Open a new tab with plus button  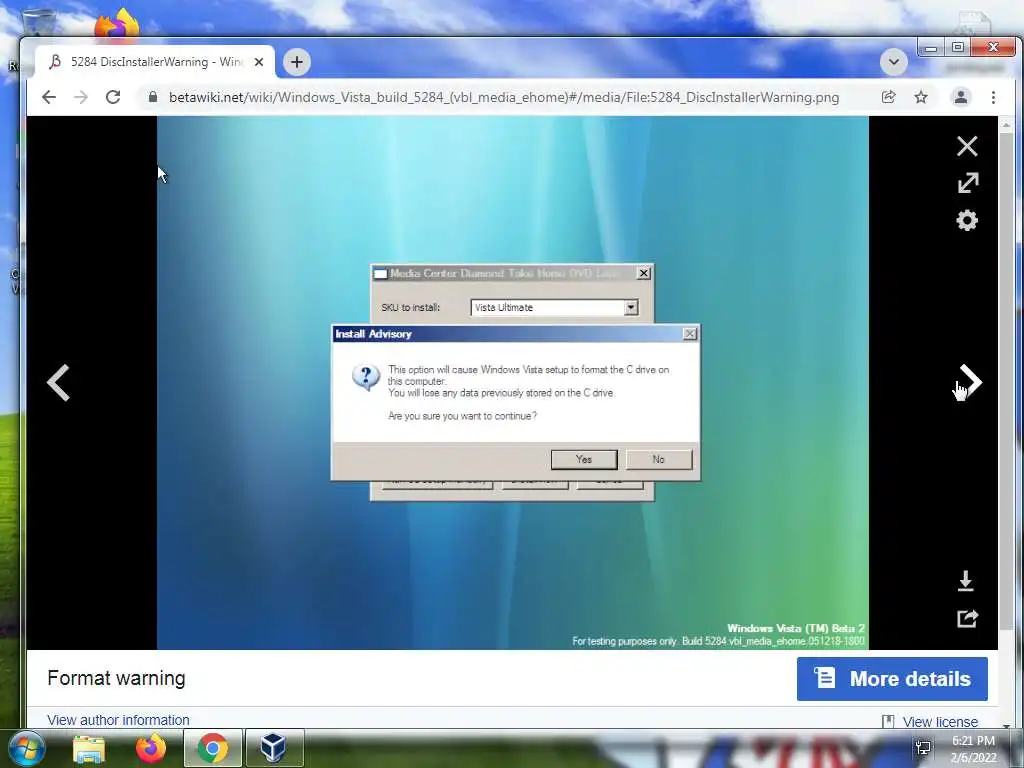296,62
